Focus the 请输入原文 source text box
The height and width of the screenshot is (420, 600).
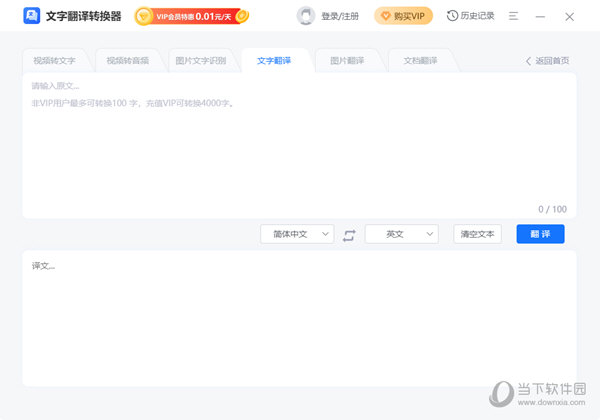pyautogui.click(x=299, y=145)
